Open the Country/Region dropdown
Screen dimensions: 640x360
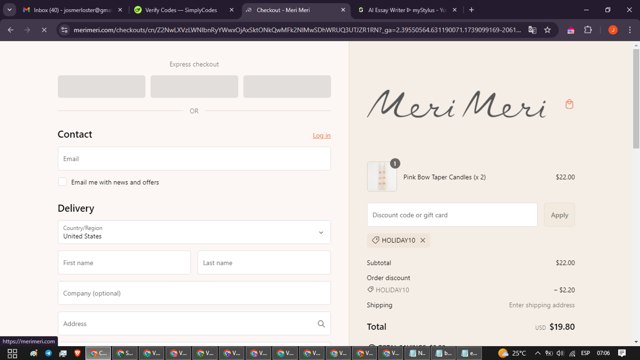[194, 232]
